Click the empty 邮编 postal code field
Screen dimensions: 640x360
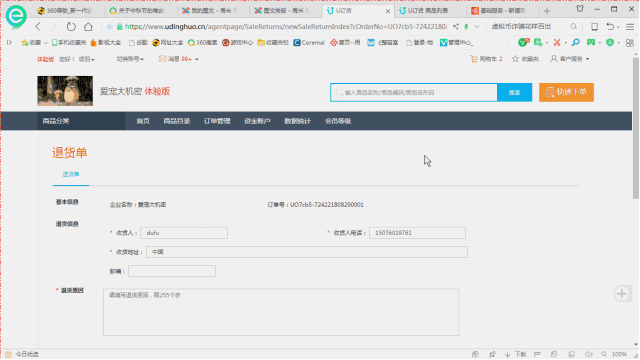click(x=172, y=271)
